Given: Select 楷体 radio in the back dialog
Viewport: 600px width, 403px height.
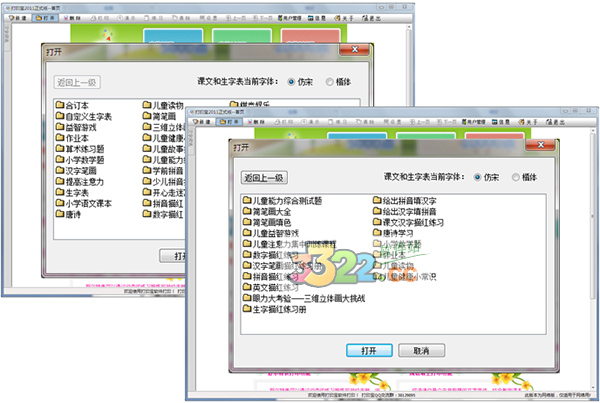Looking at the screenshot, I should 329,82.
